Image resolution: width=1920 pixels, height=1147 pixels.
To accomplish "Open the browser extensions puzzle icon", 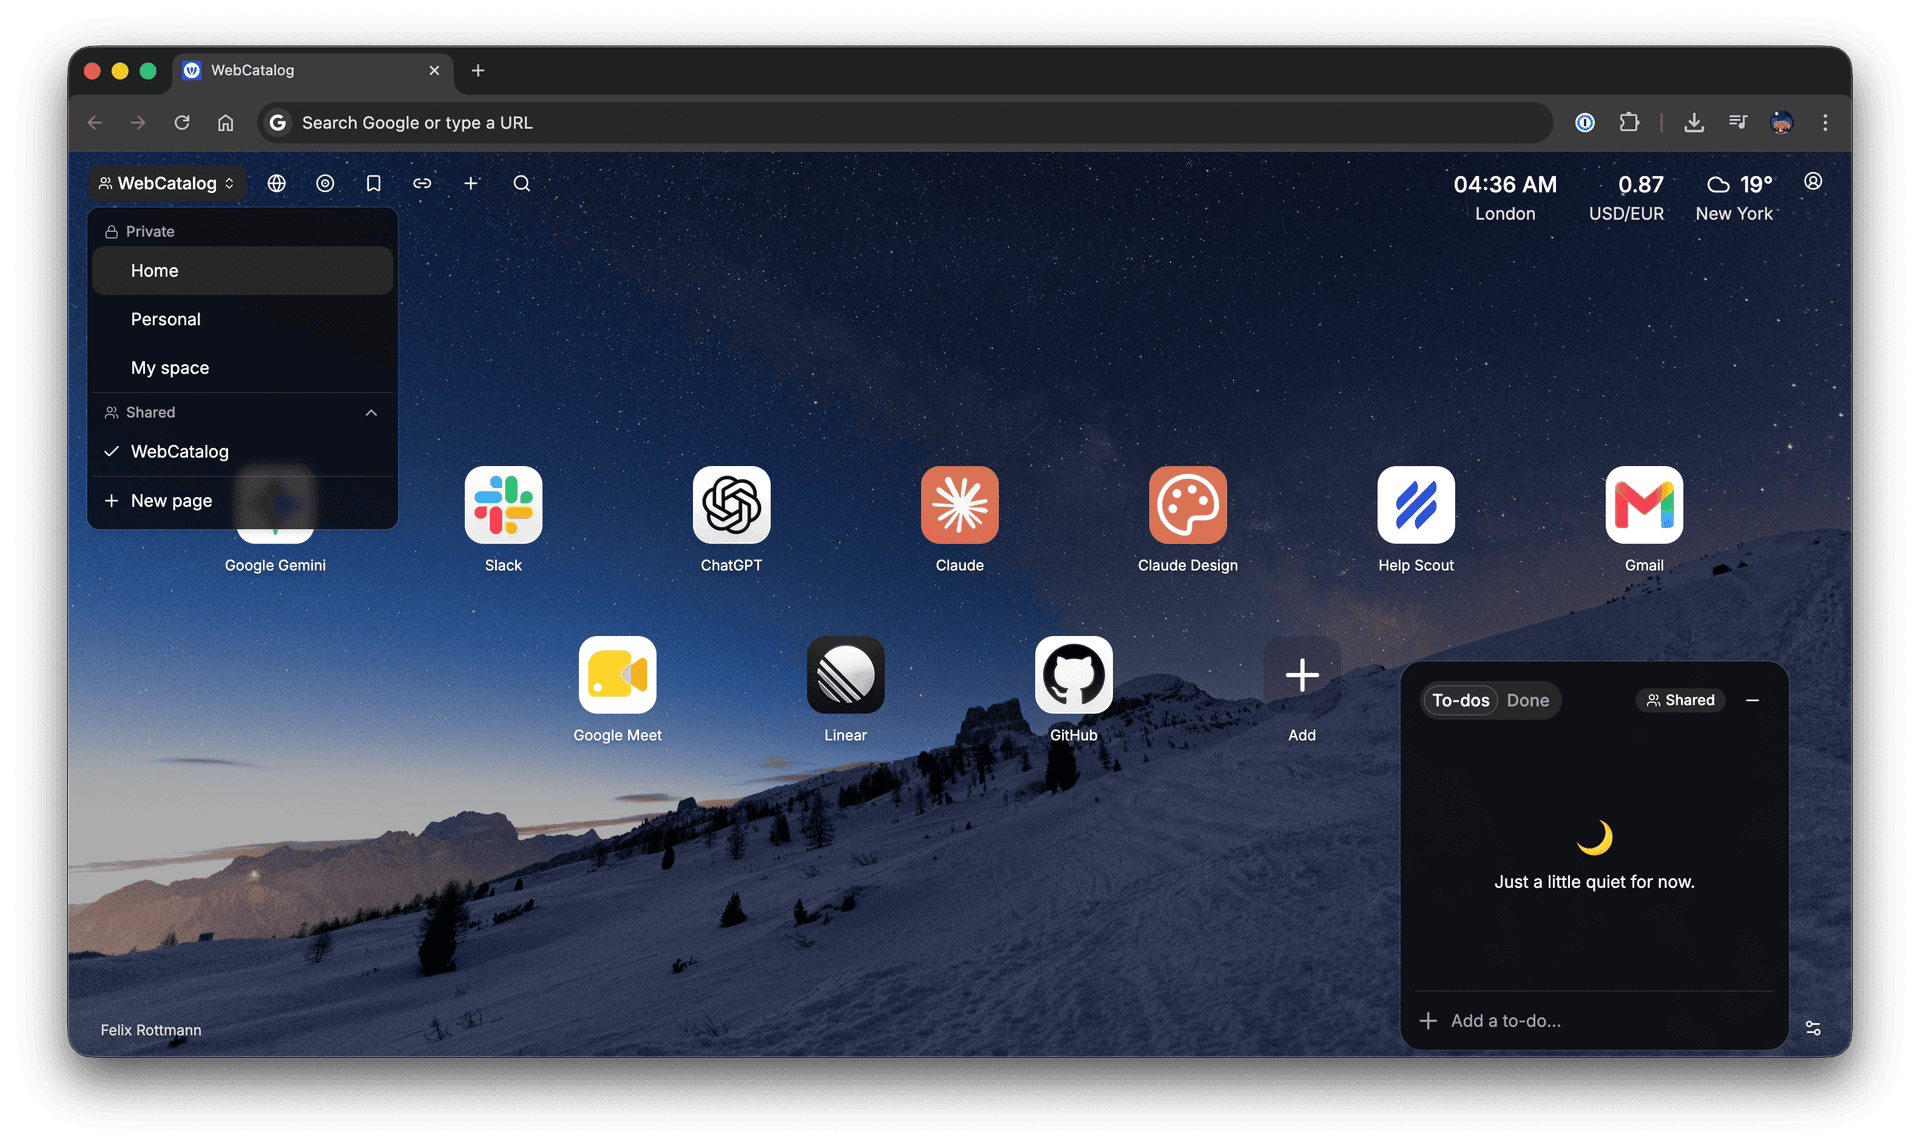I will [1630, 122].
